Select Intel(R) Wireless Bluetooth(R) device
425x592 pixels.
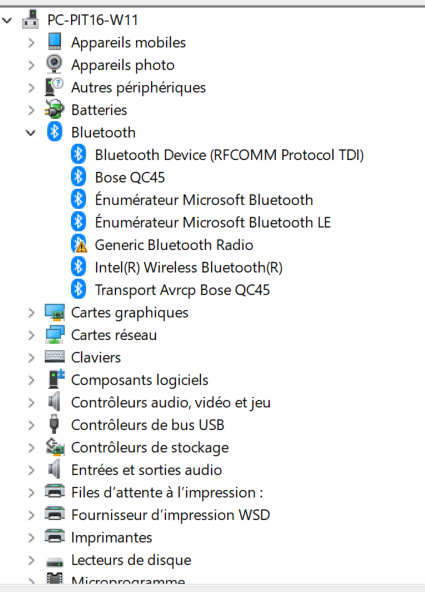pos(189,267)
